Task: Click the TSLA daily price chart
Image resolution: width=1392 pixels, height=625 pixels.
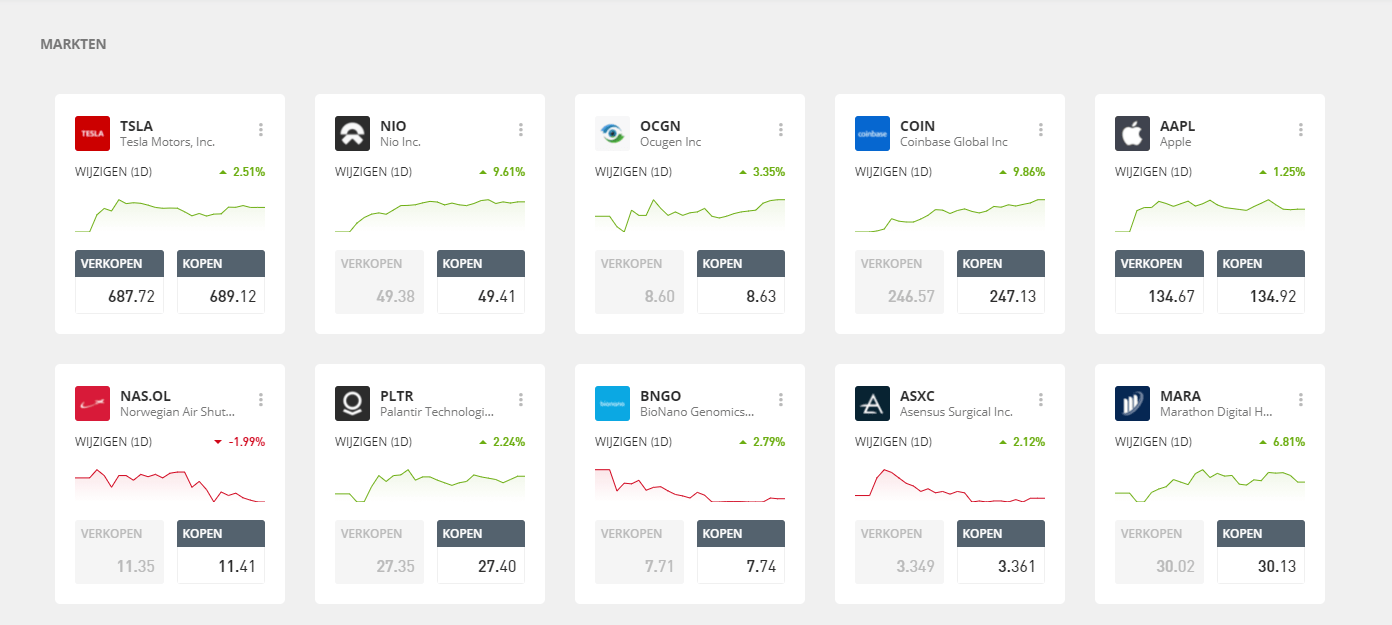Action: click(170, 215)
